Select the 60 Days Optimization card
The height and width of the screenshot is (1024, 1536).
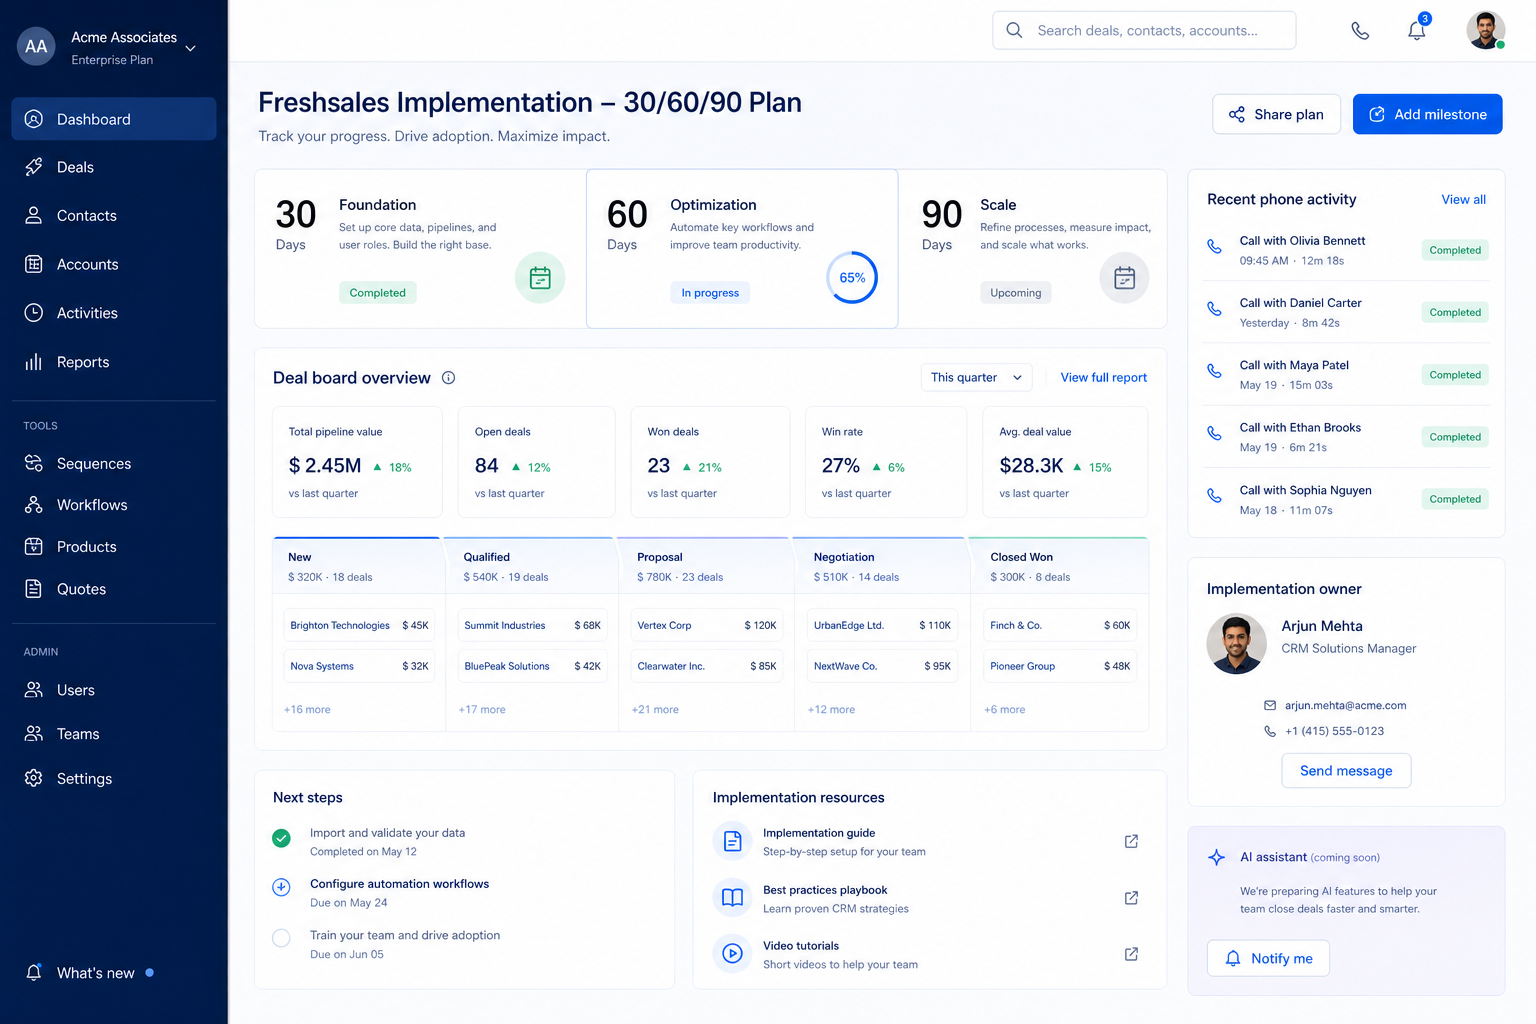(742, 249)
